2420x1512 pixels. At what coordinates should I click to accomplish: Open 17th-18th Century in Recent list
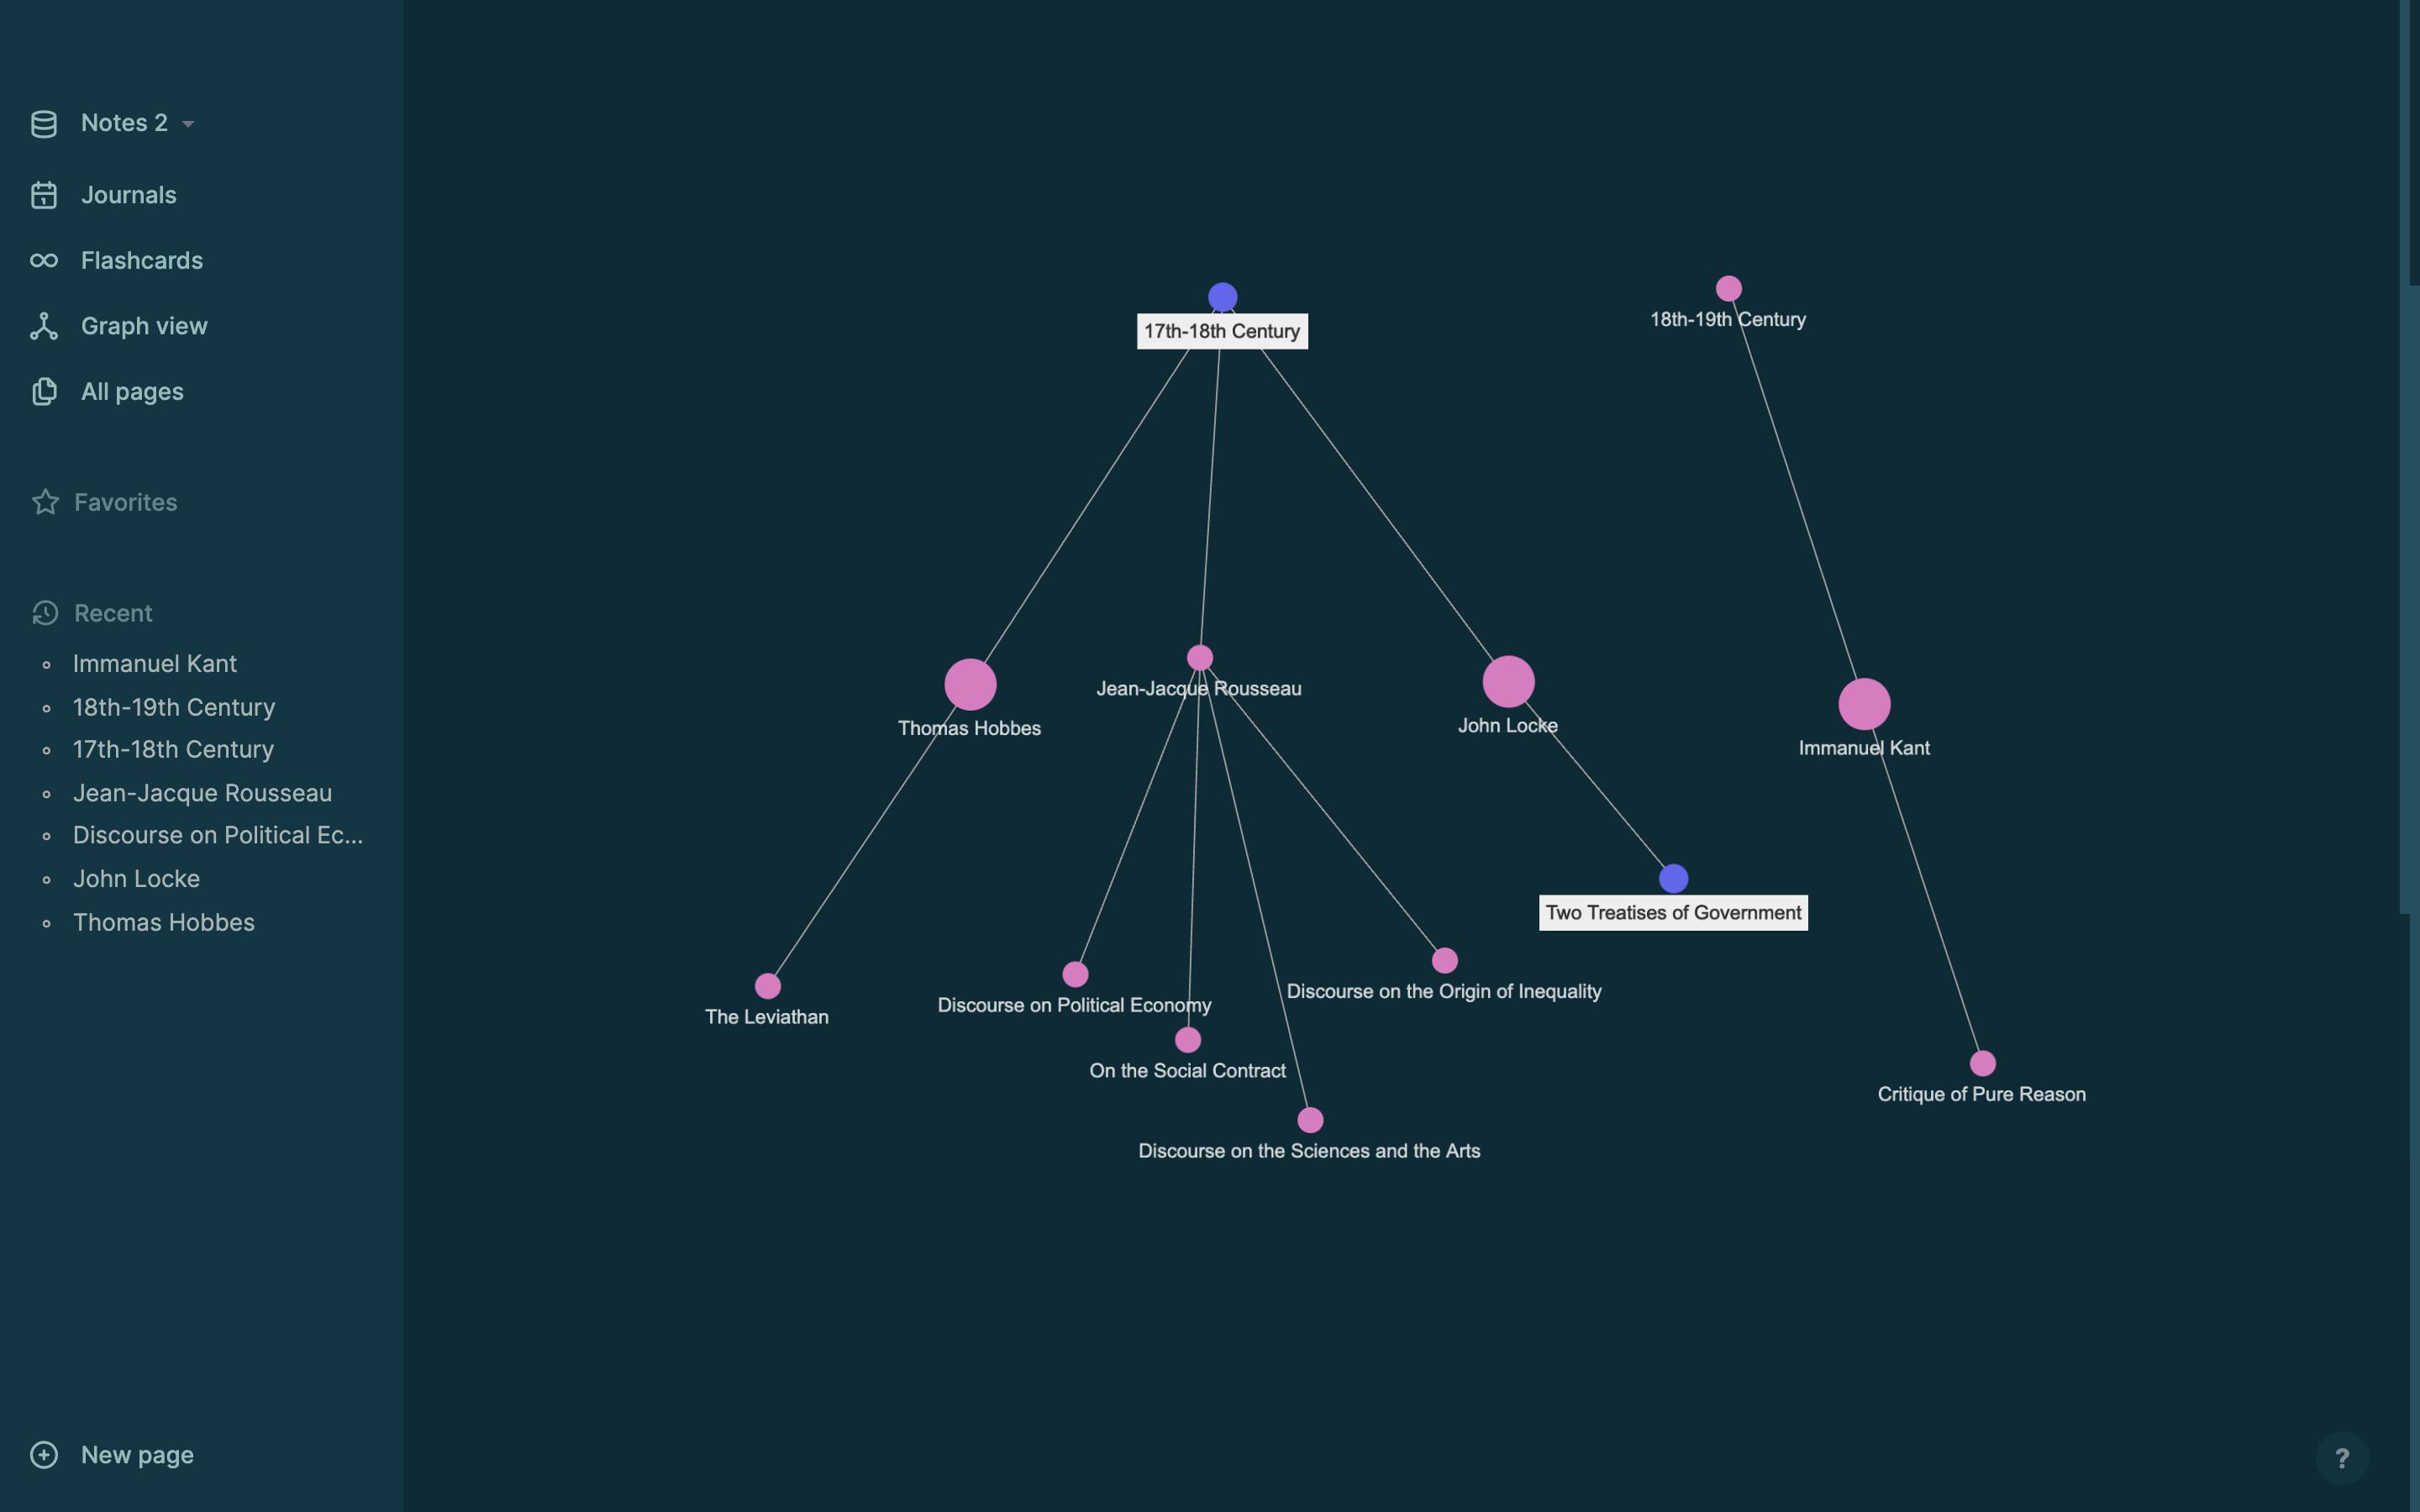click(173, 750)
